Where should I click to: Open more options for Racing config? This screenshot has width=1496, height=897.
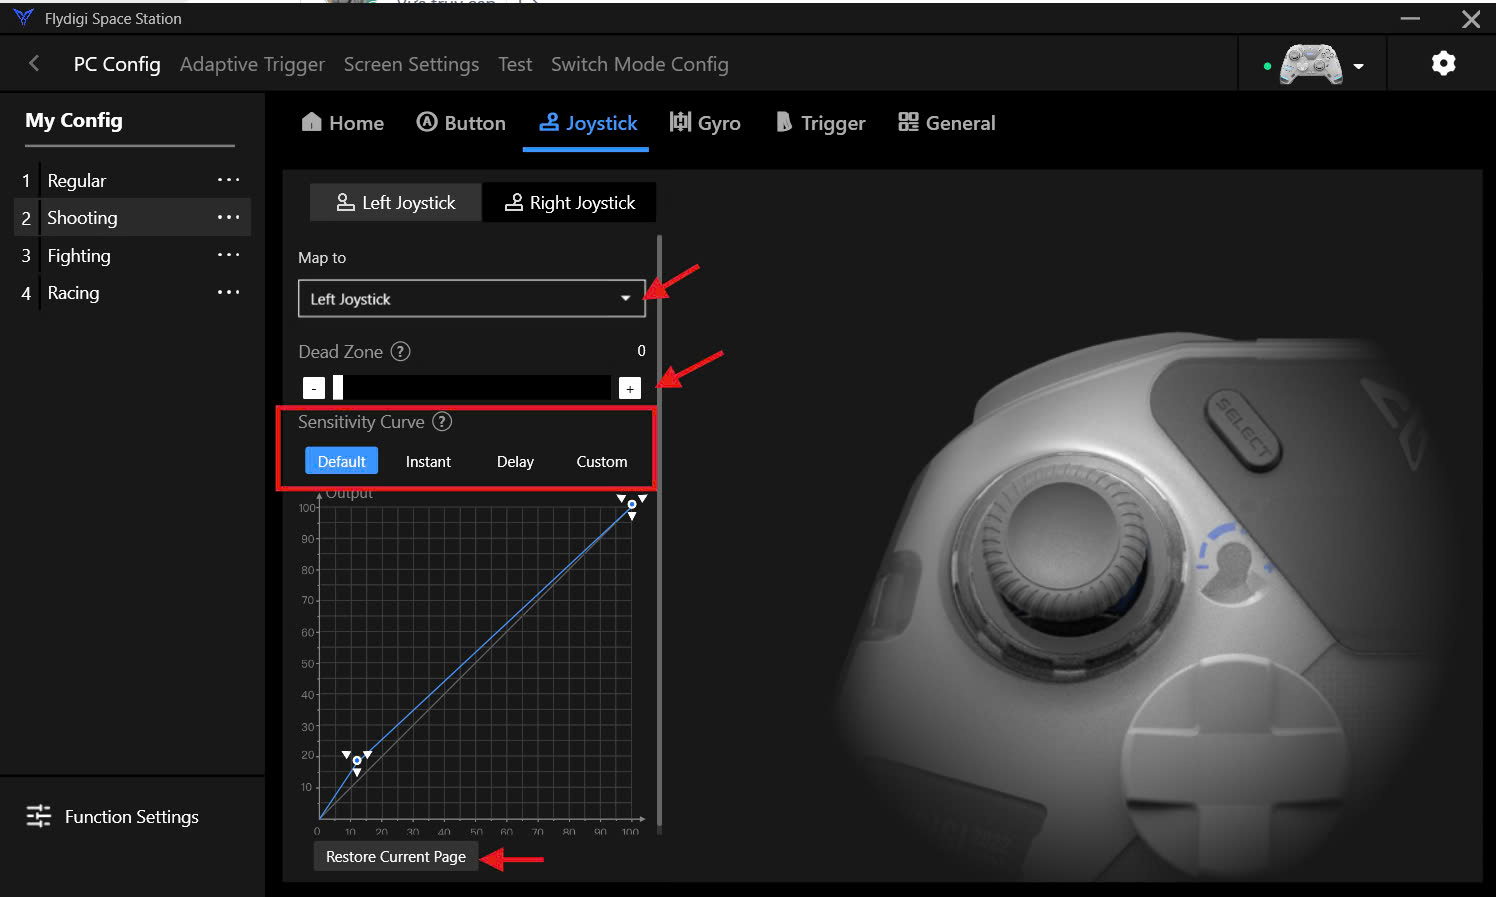[x=229, y=292]
